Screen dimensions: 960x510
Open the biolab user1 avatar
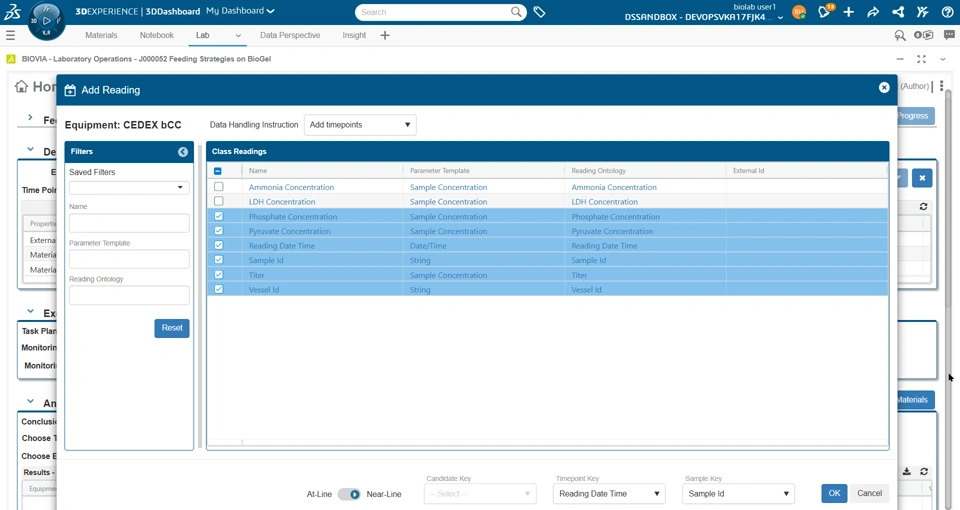798,12
